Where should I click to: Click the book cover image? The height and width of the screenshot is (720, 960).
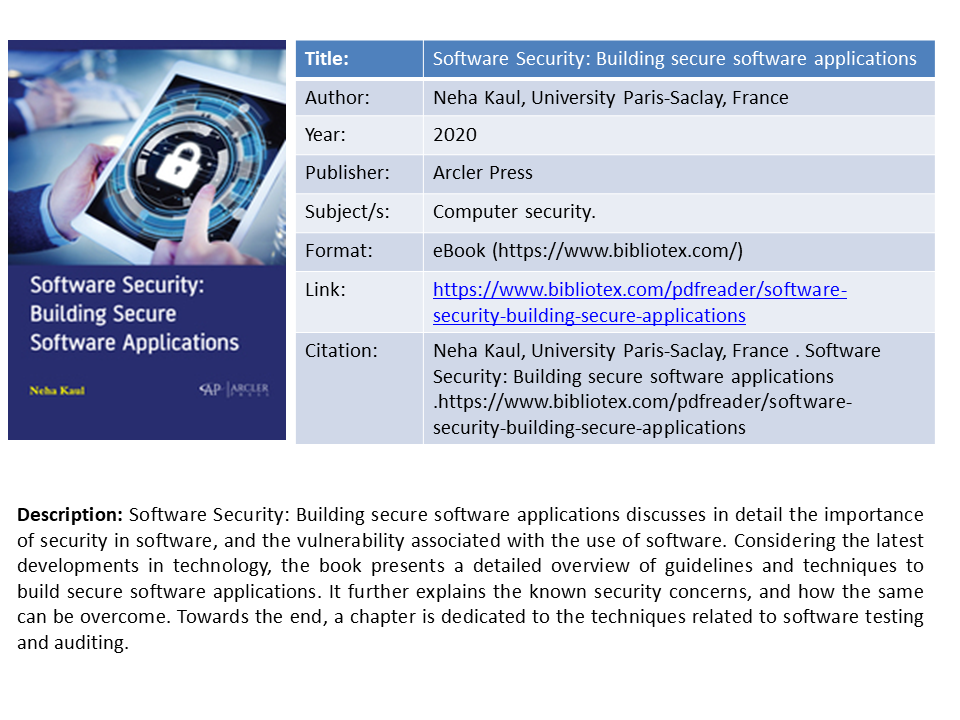147,240
